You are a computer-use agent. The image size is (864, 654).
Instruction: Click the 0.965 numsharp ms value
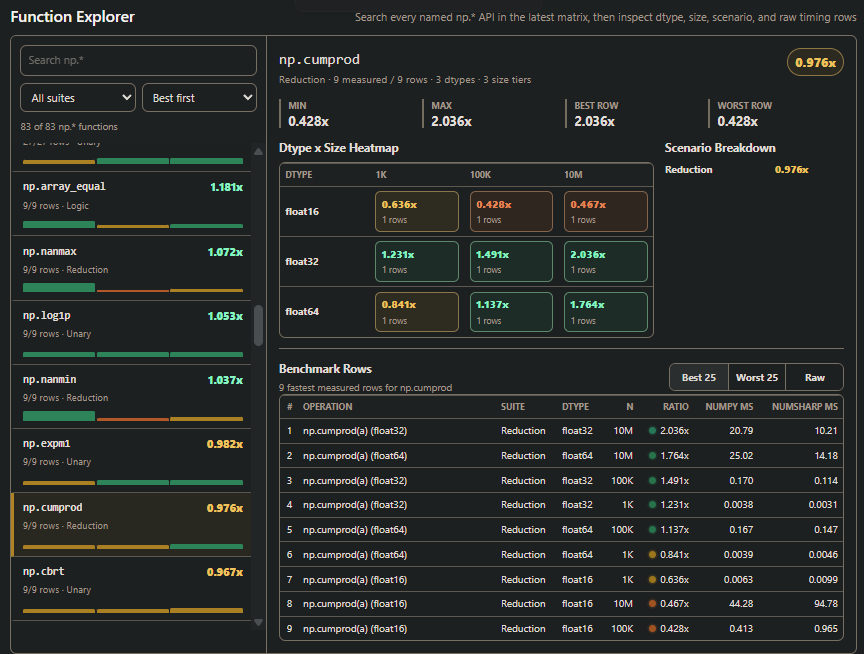(826, 629)
